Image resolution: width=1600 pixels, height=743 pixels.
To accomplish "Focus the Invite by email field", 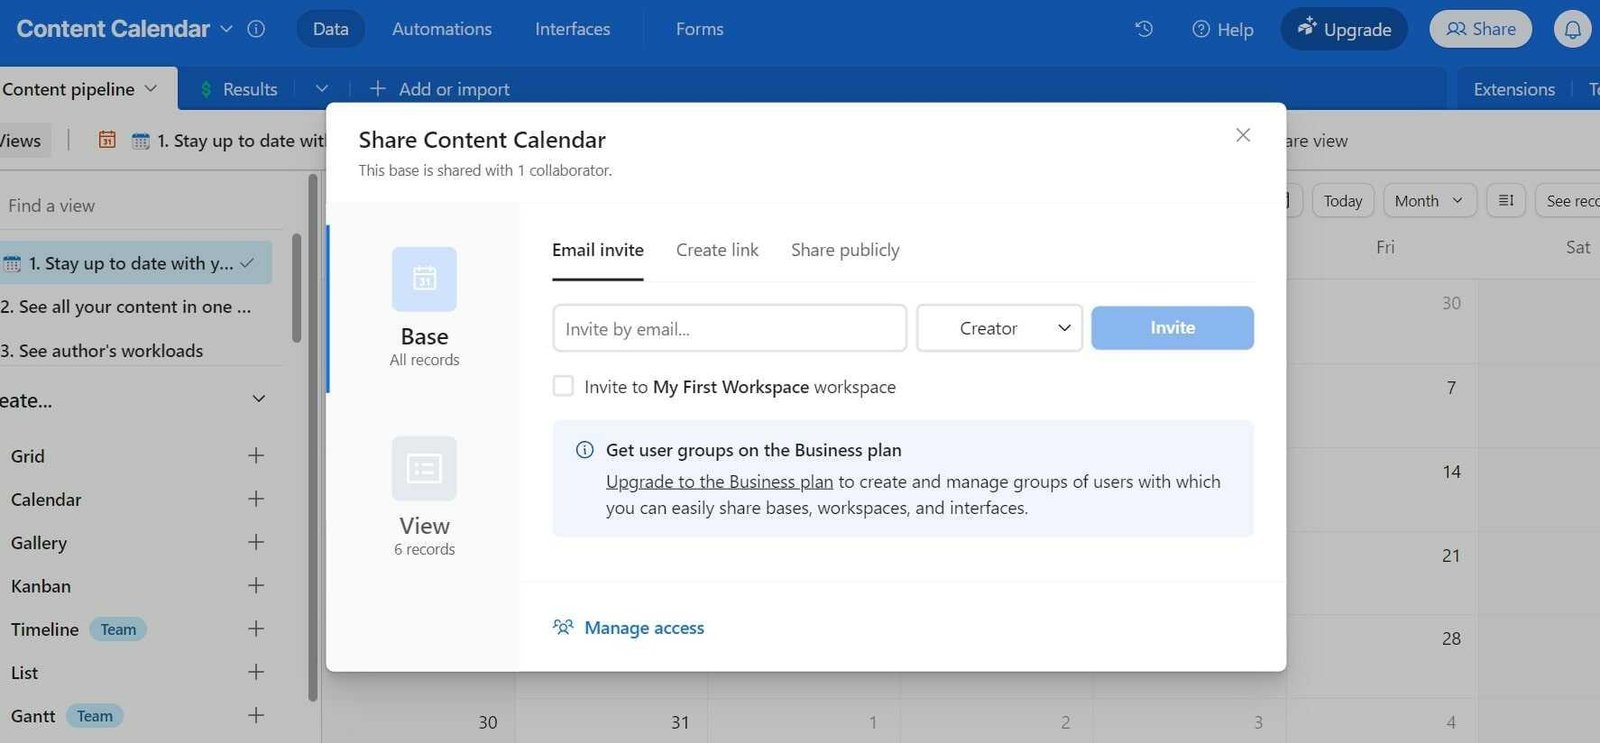I will click(x=730, y=328).
